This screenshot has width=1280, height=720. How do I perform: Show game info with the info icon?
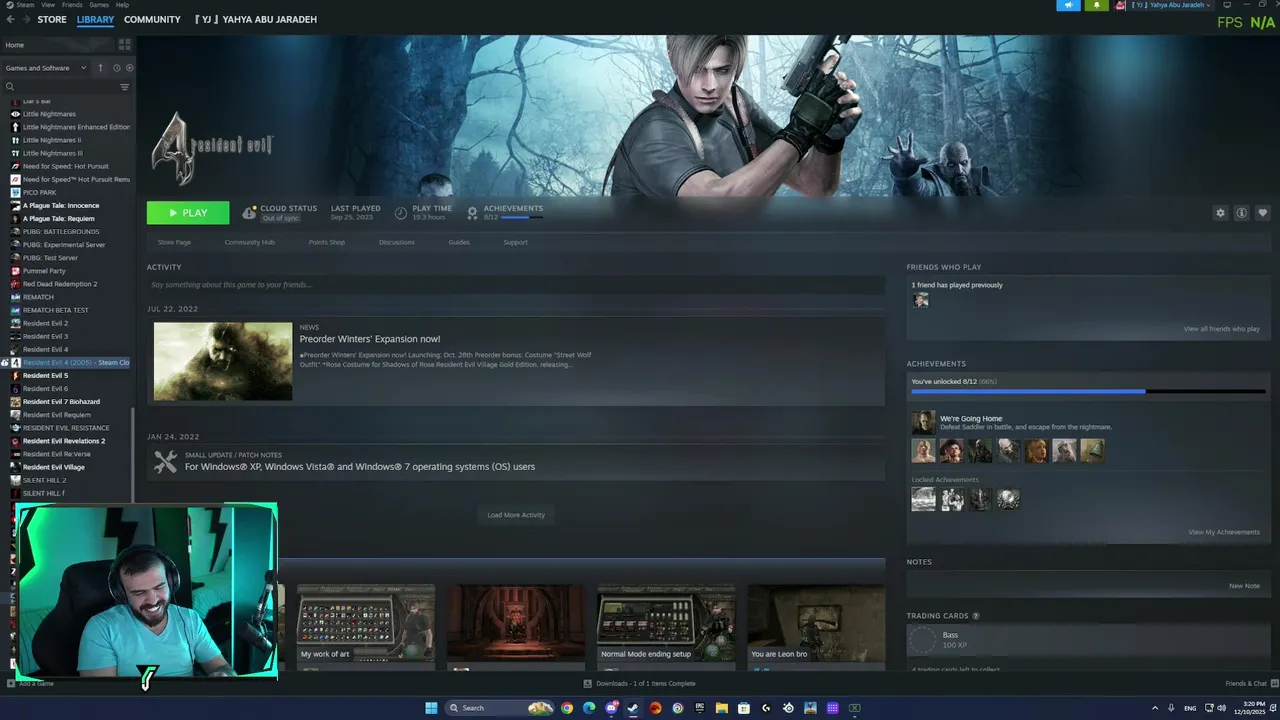click(1241, 213)
